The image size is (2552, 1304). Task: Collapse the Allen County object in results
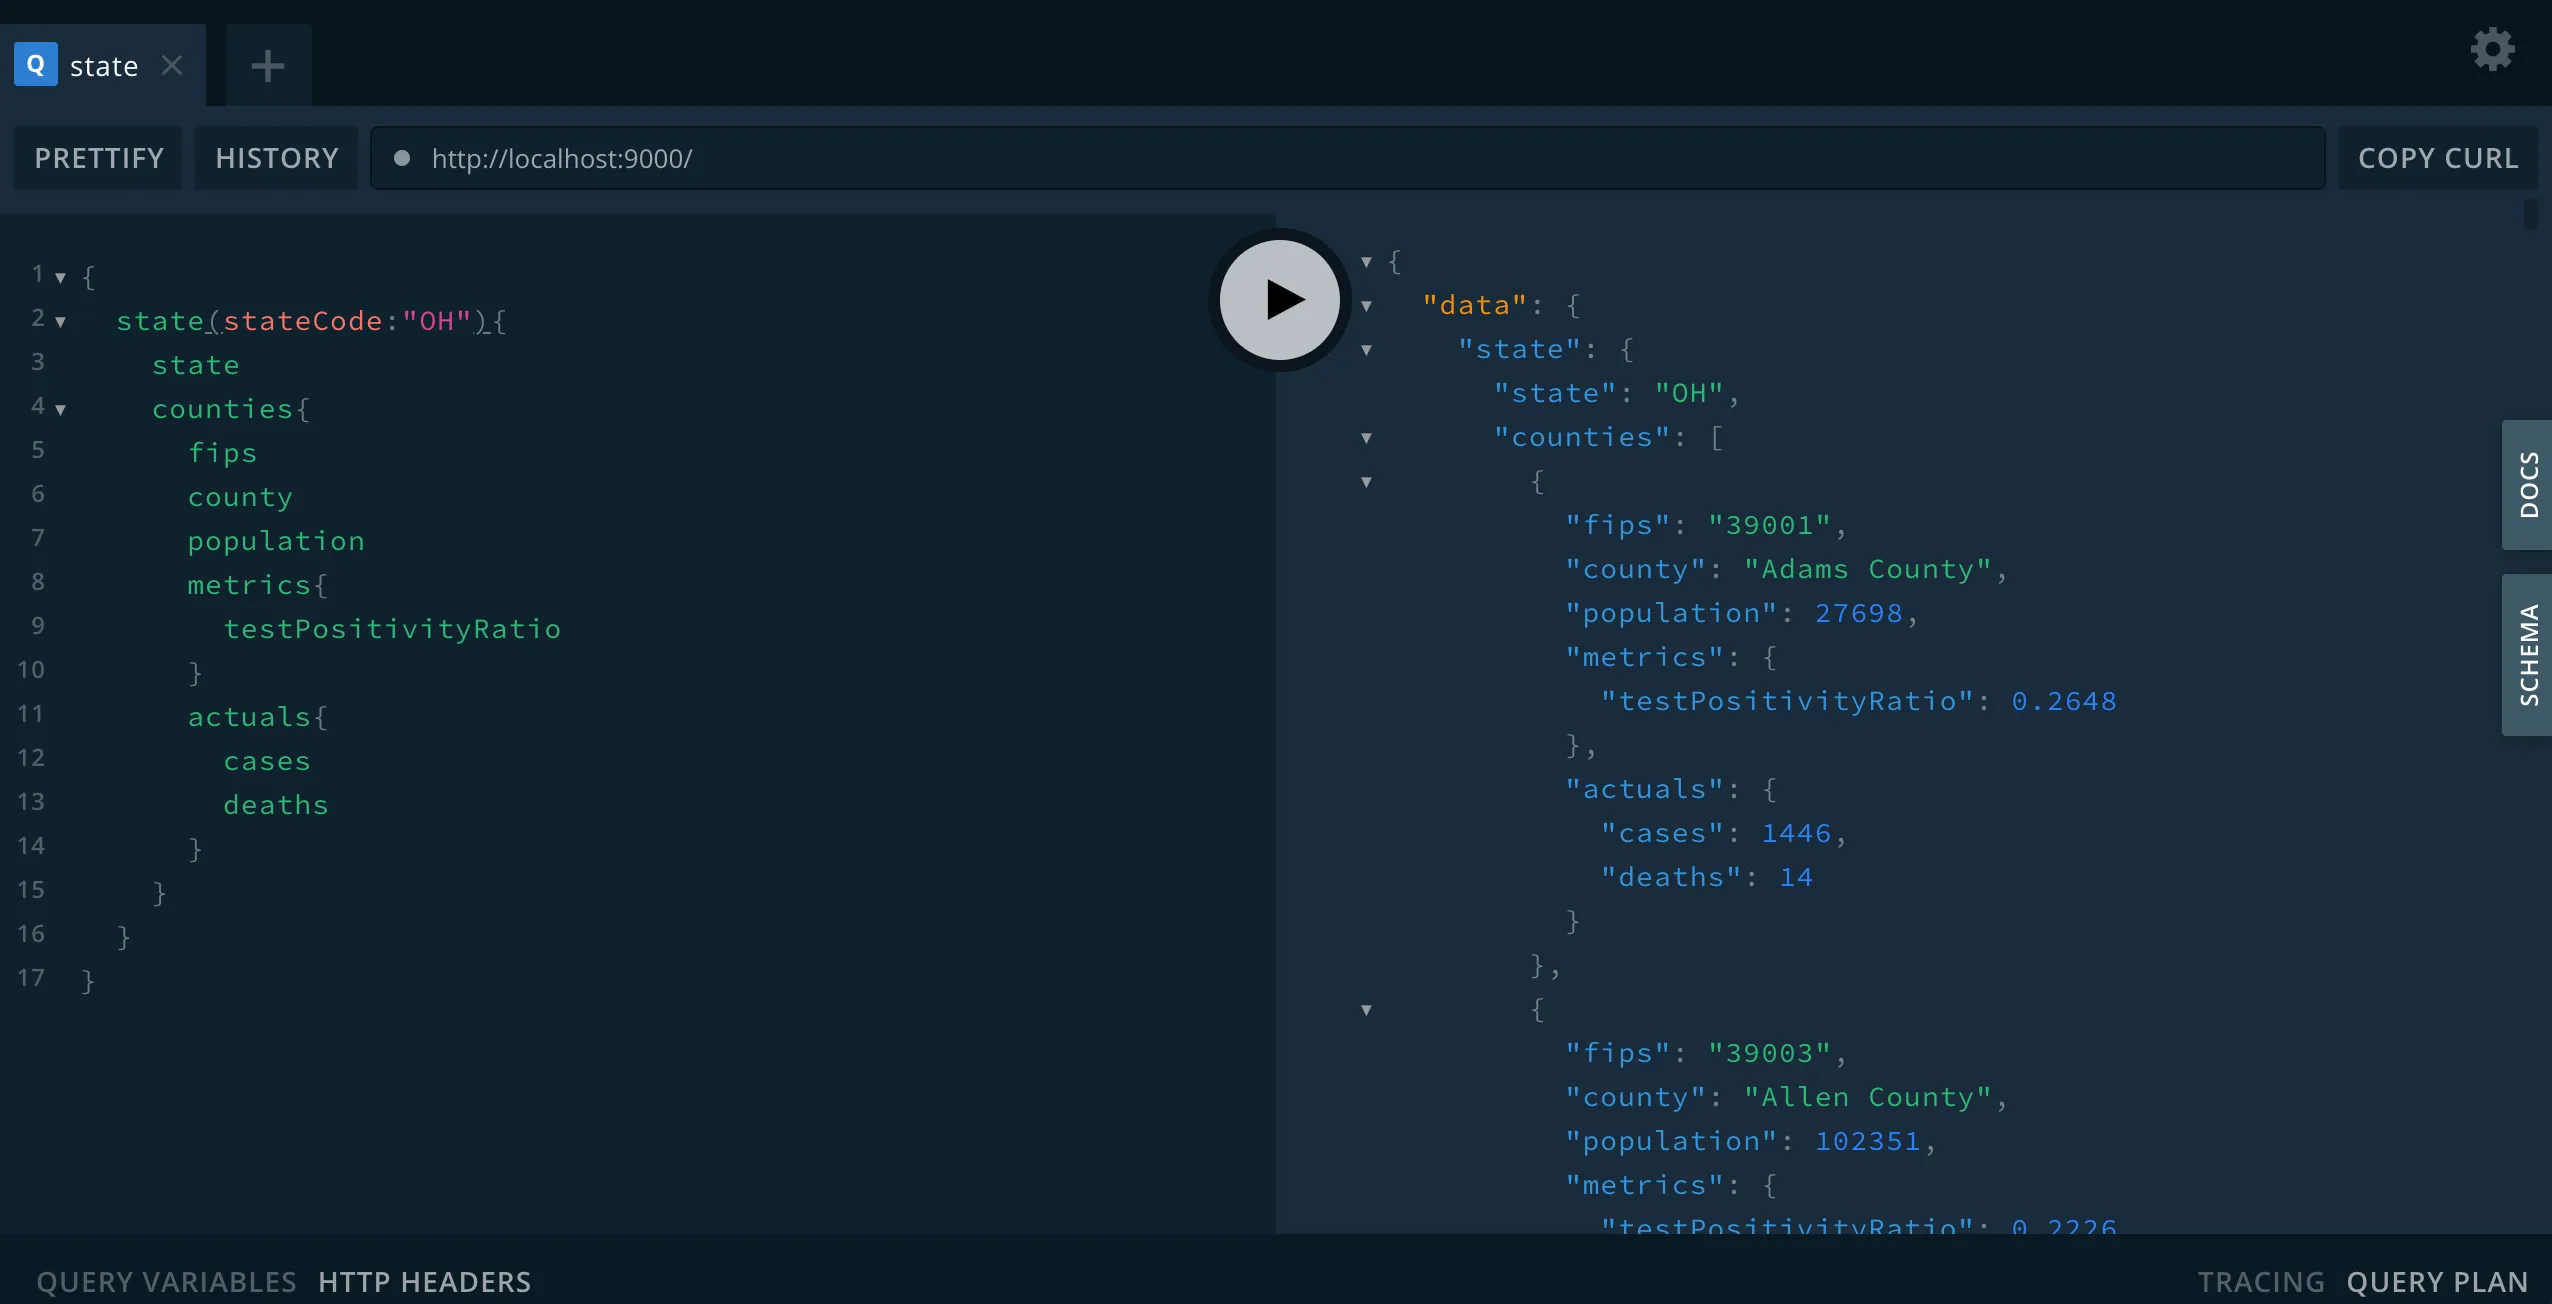pyautogui.click(x=1366, y=1010)
